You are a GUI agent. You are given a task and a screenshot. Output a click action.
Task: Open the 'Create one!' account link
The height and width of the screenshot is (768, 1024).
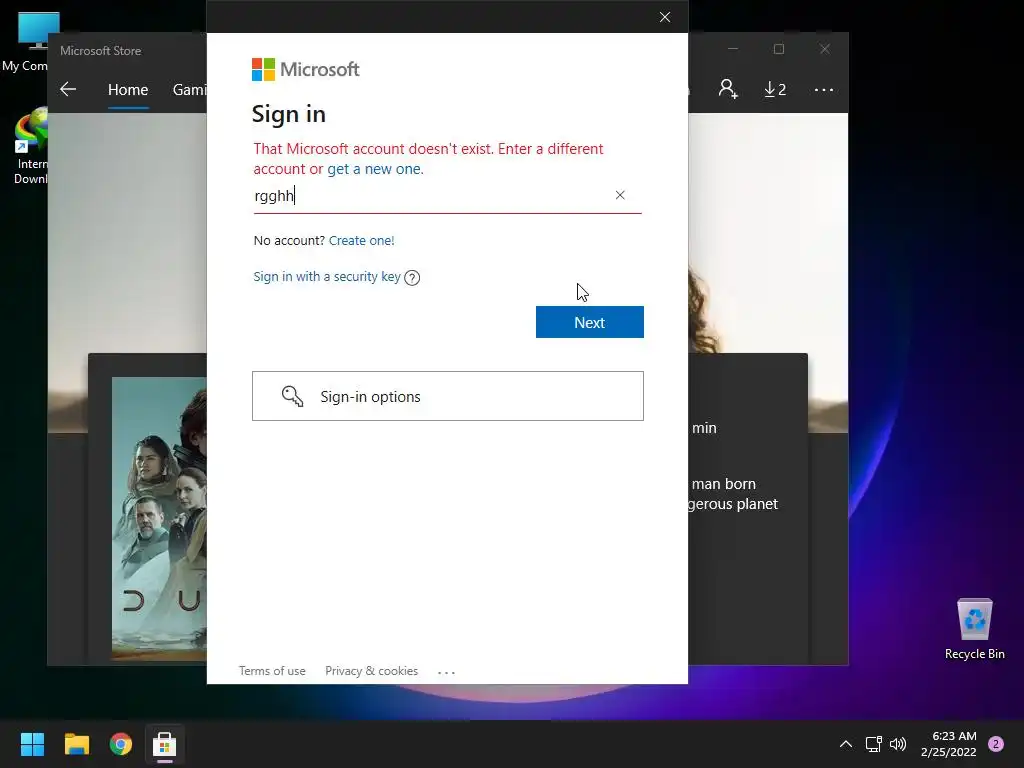361,240
